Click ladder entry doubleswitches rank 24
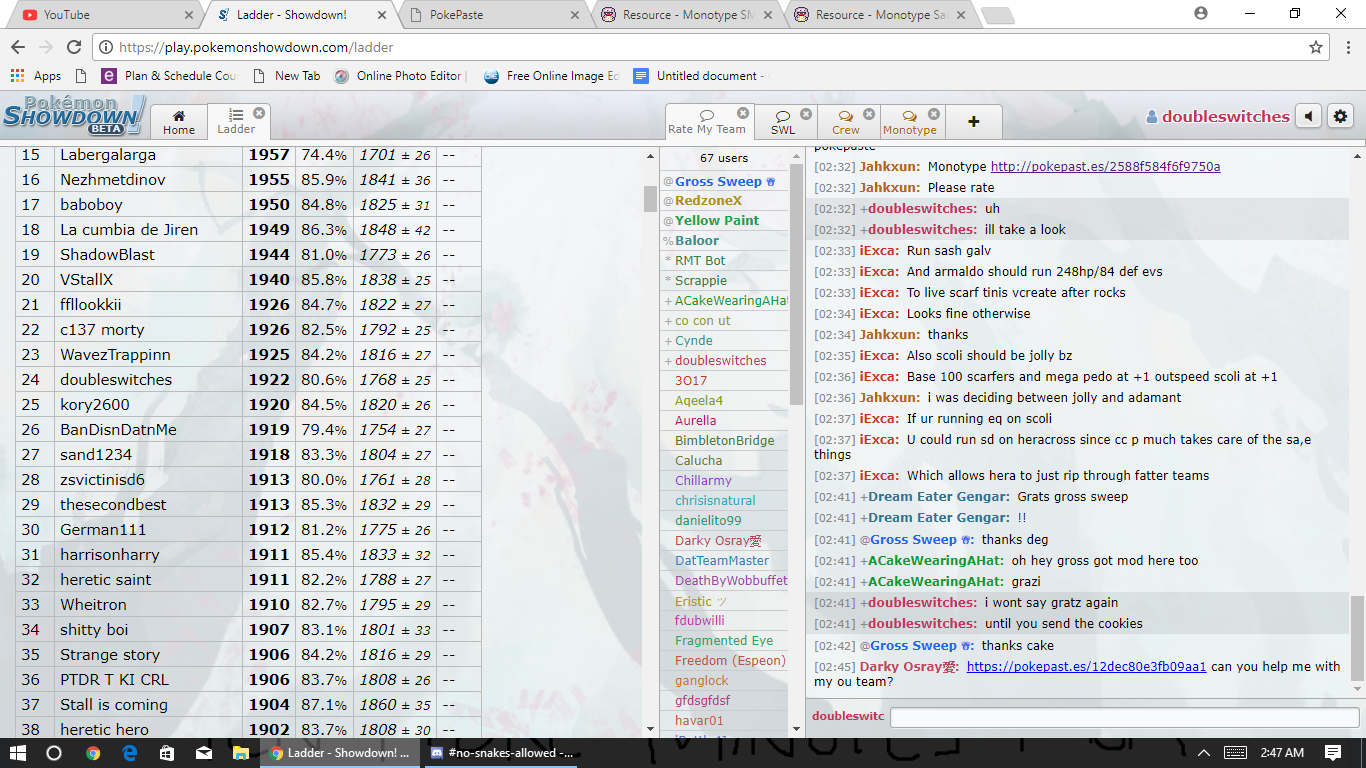 pos(116,380)
